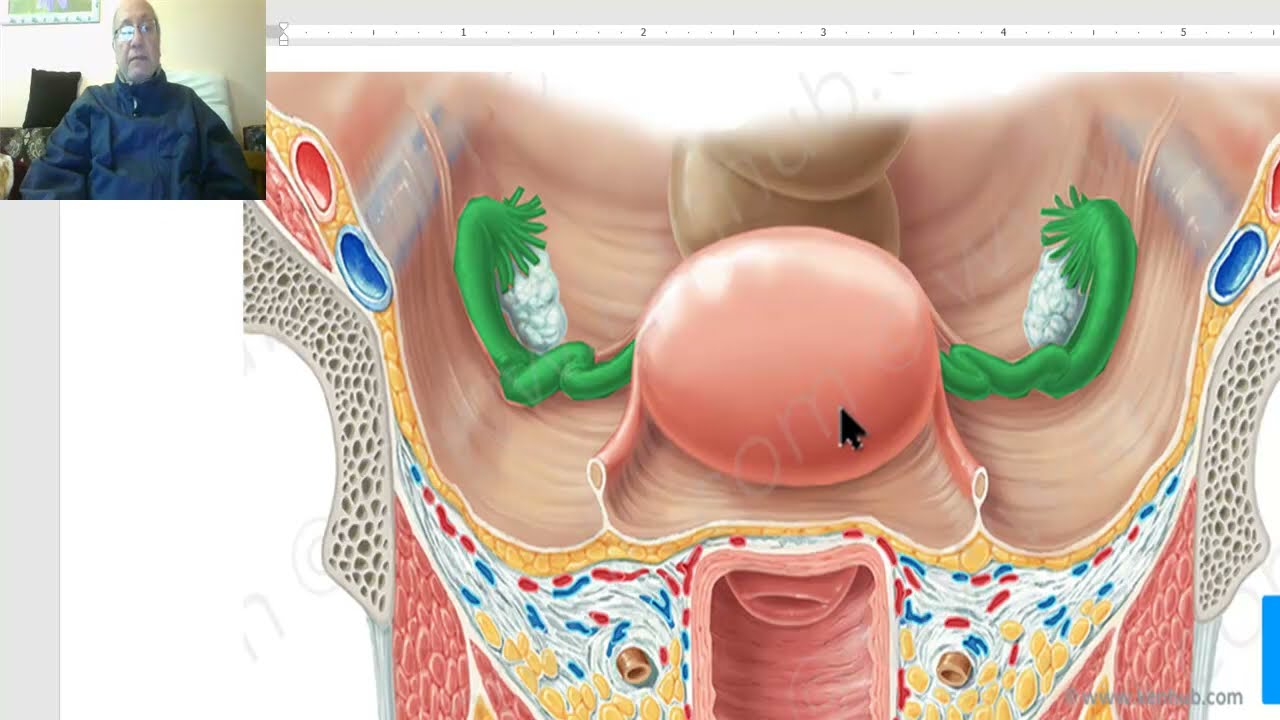Image resolution: width=1280 pixels, height=720 pixels.
Task: Click the ruler at the 2 inch mark
Action: [643, 33]
